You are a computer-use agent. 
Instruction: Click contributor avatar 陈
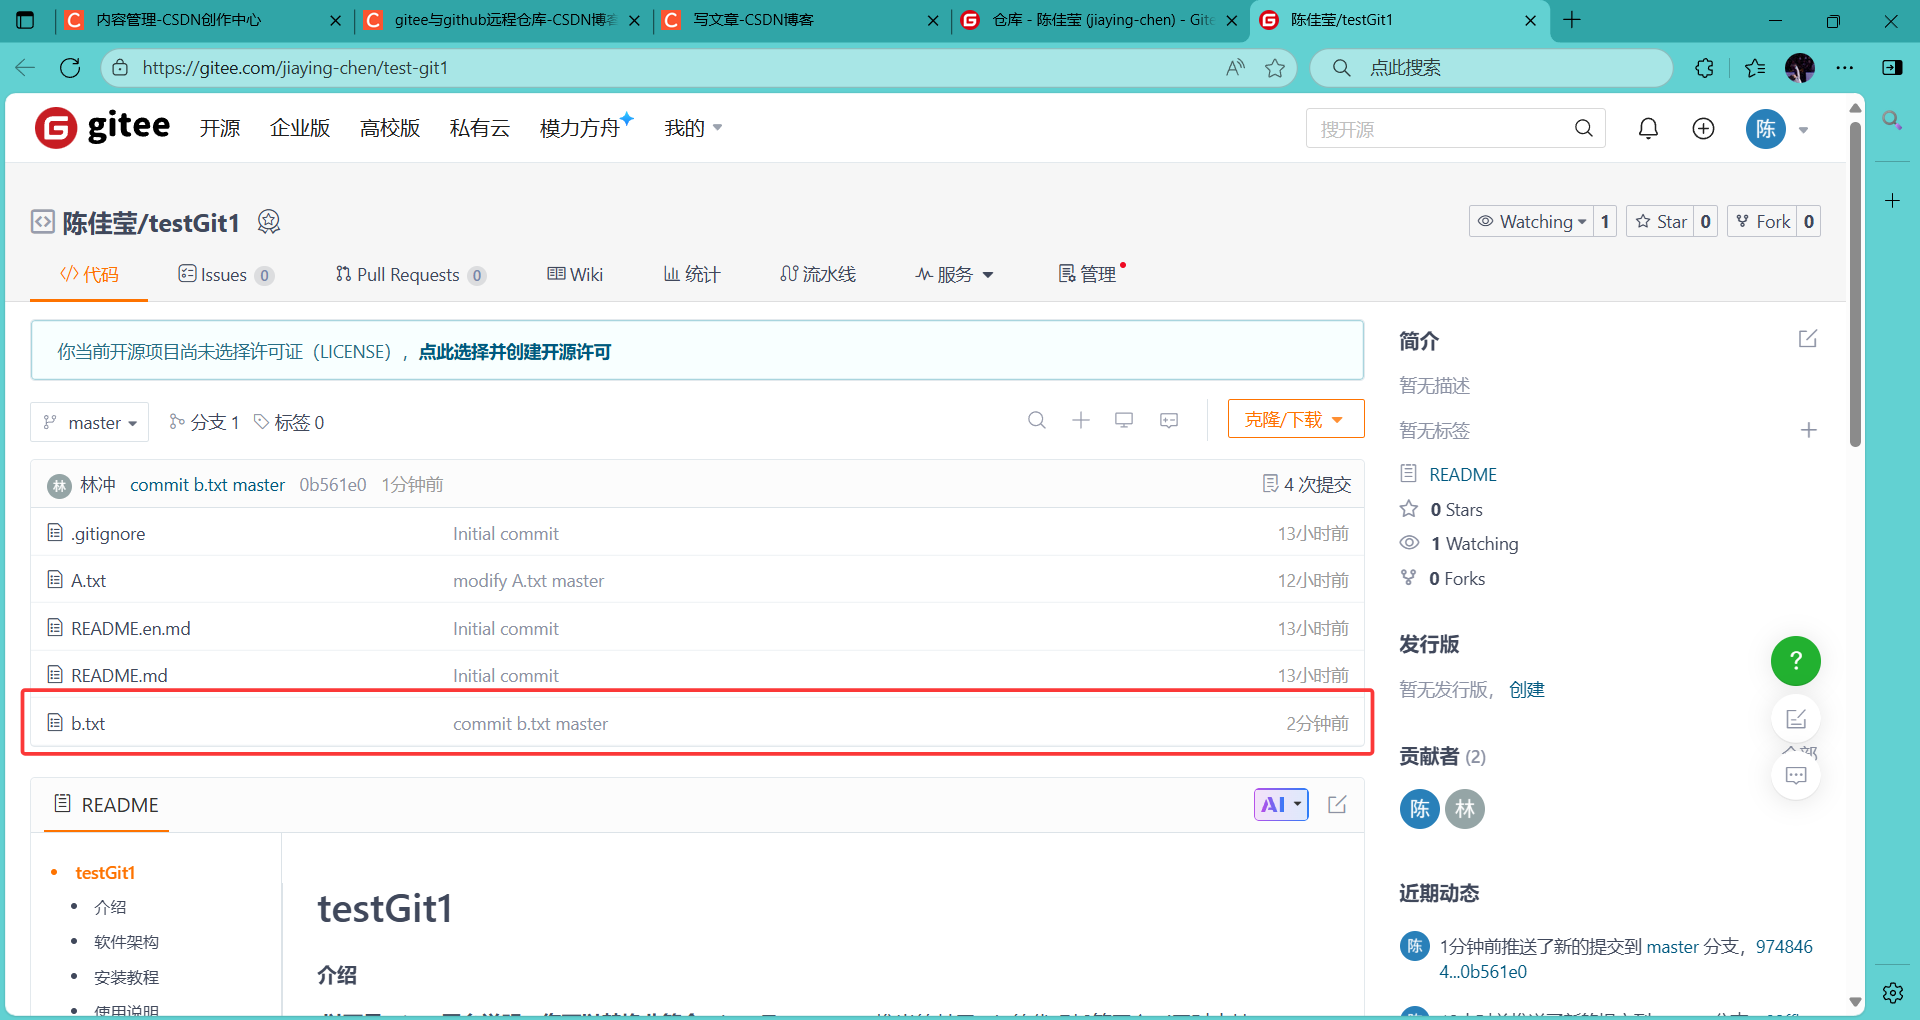tap(1419, 809)
